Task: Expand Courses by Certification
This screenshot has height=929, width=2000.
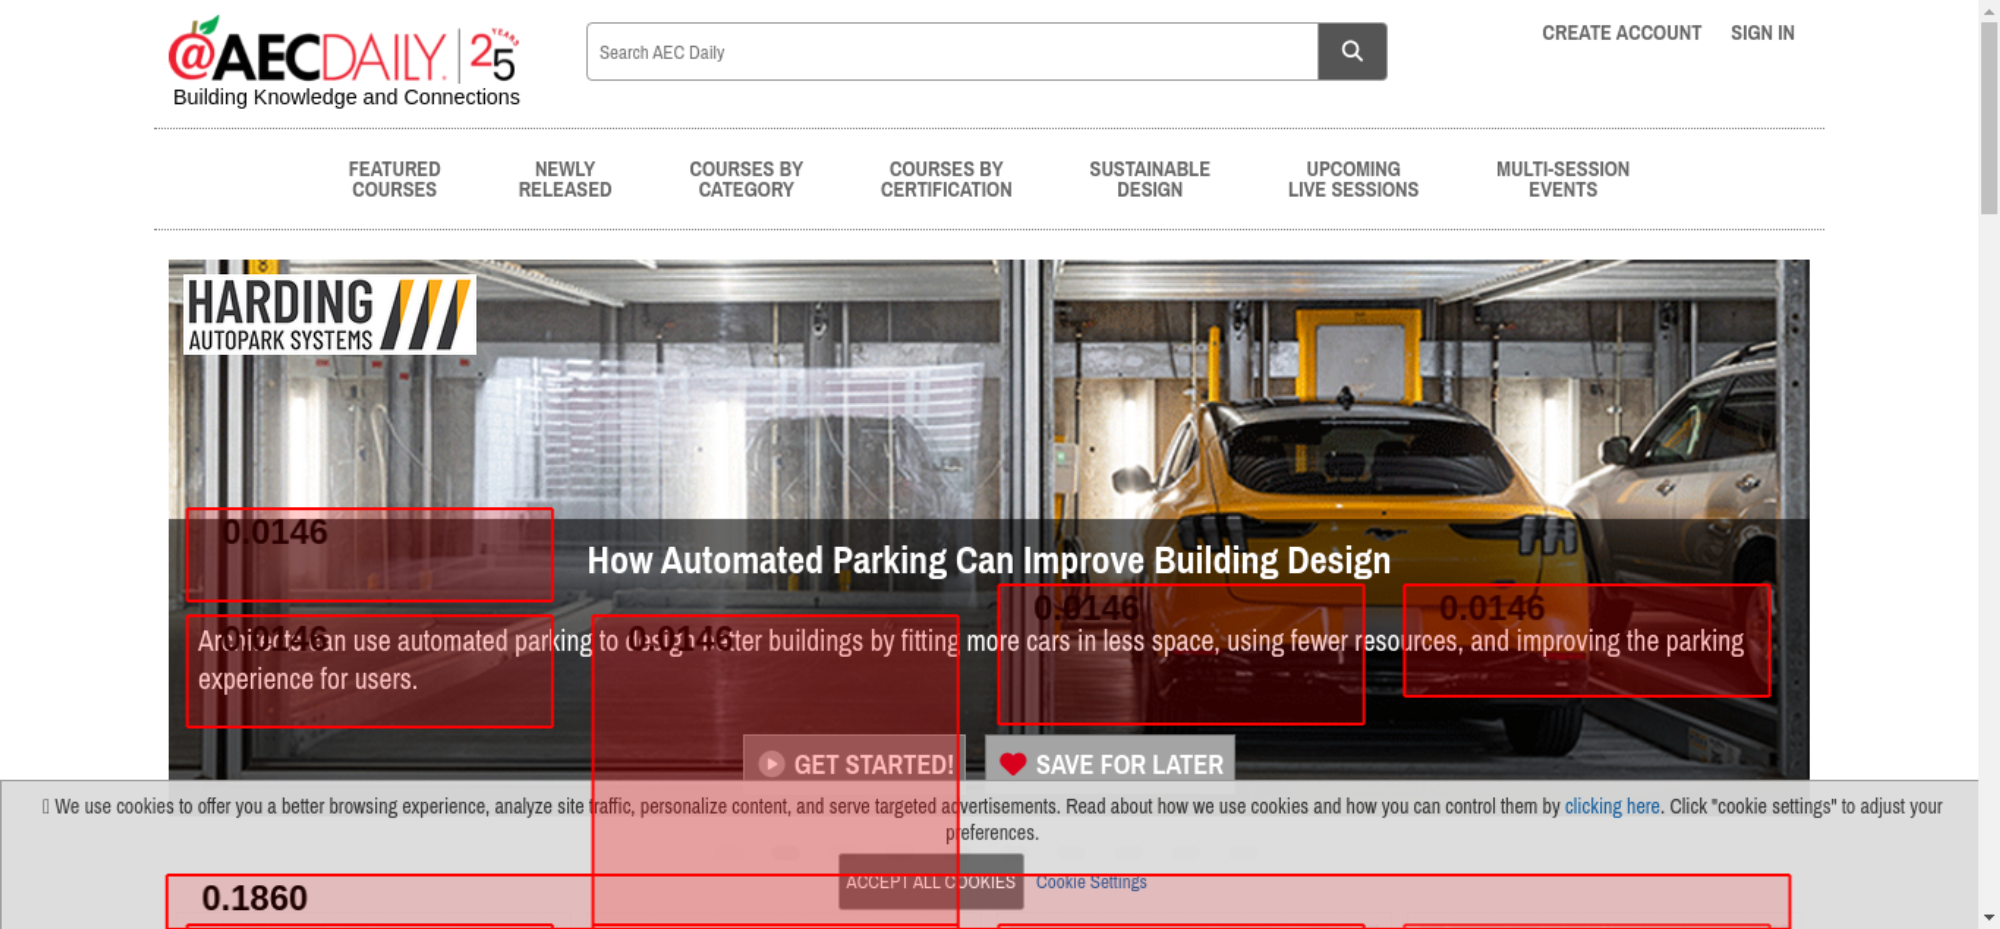Action: click(x=945, y=180)
